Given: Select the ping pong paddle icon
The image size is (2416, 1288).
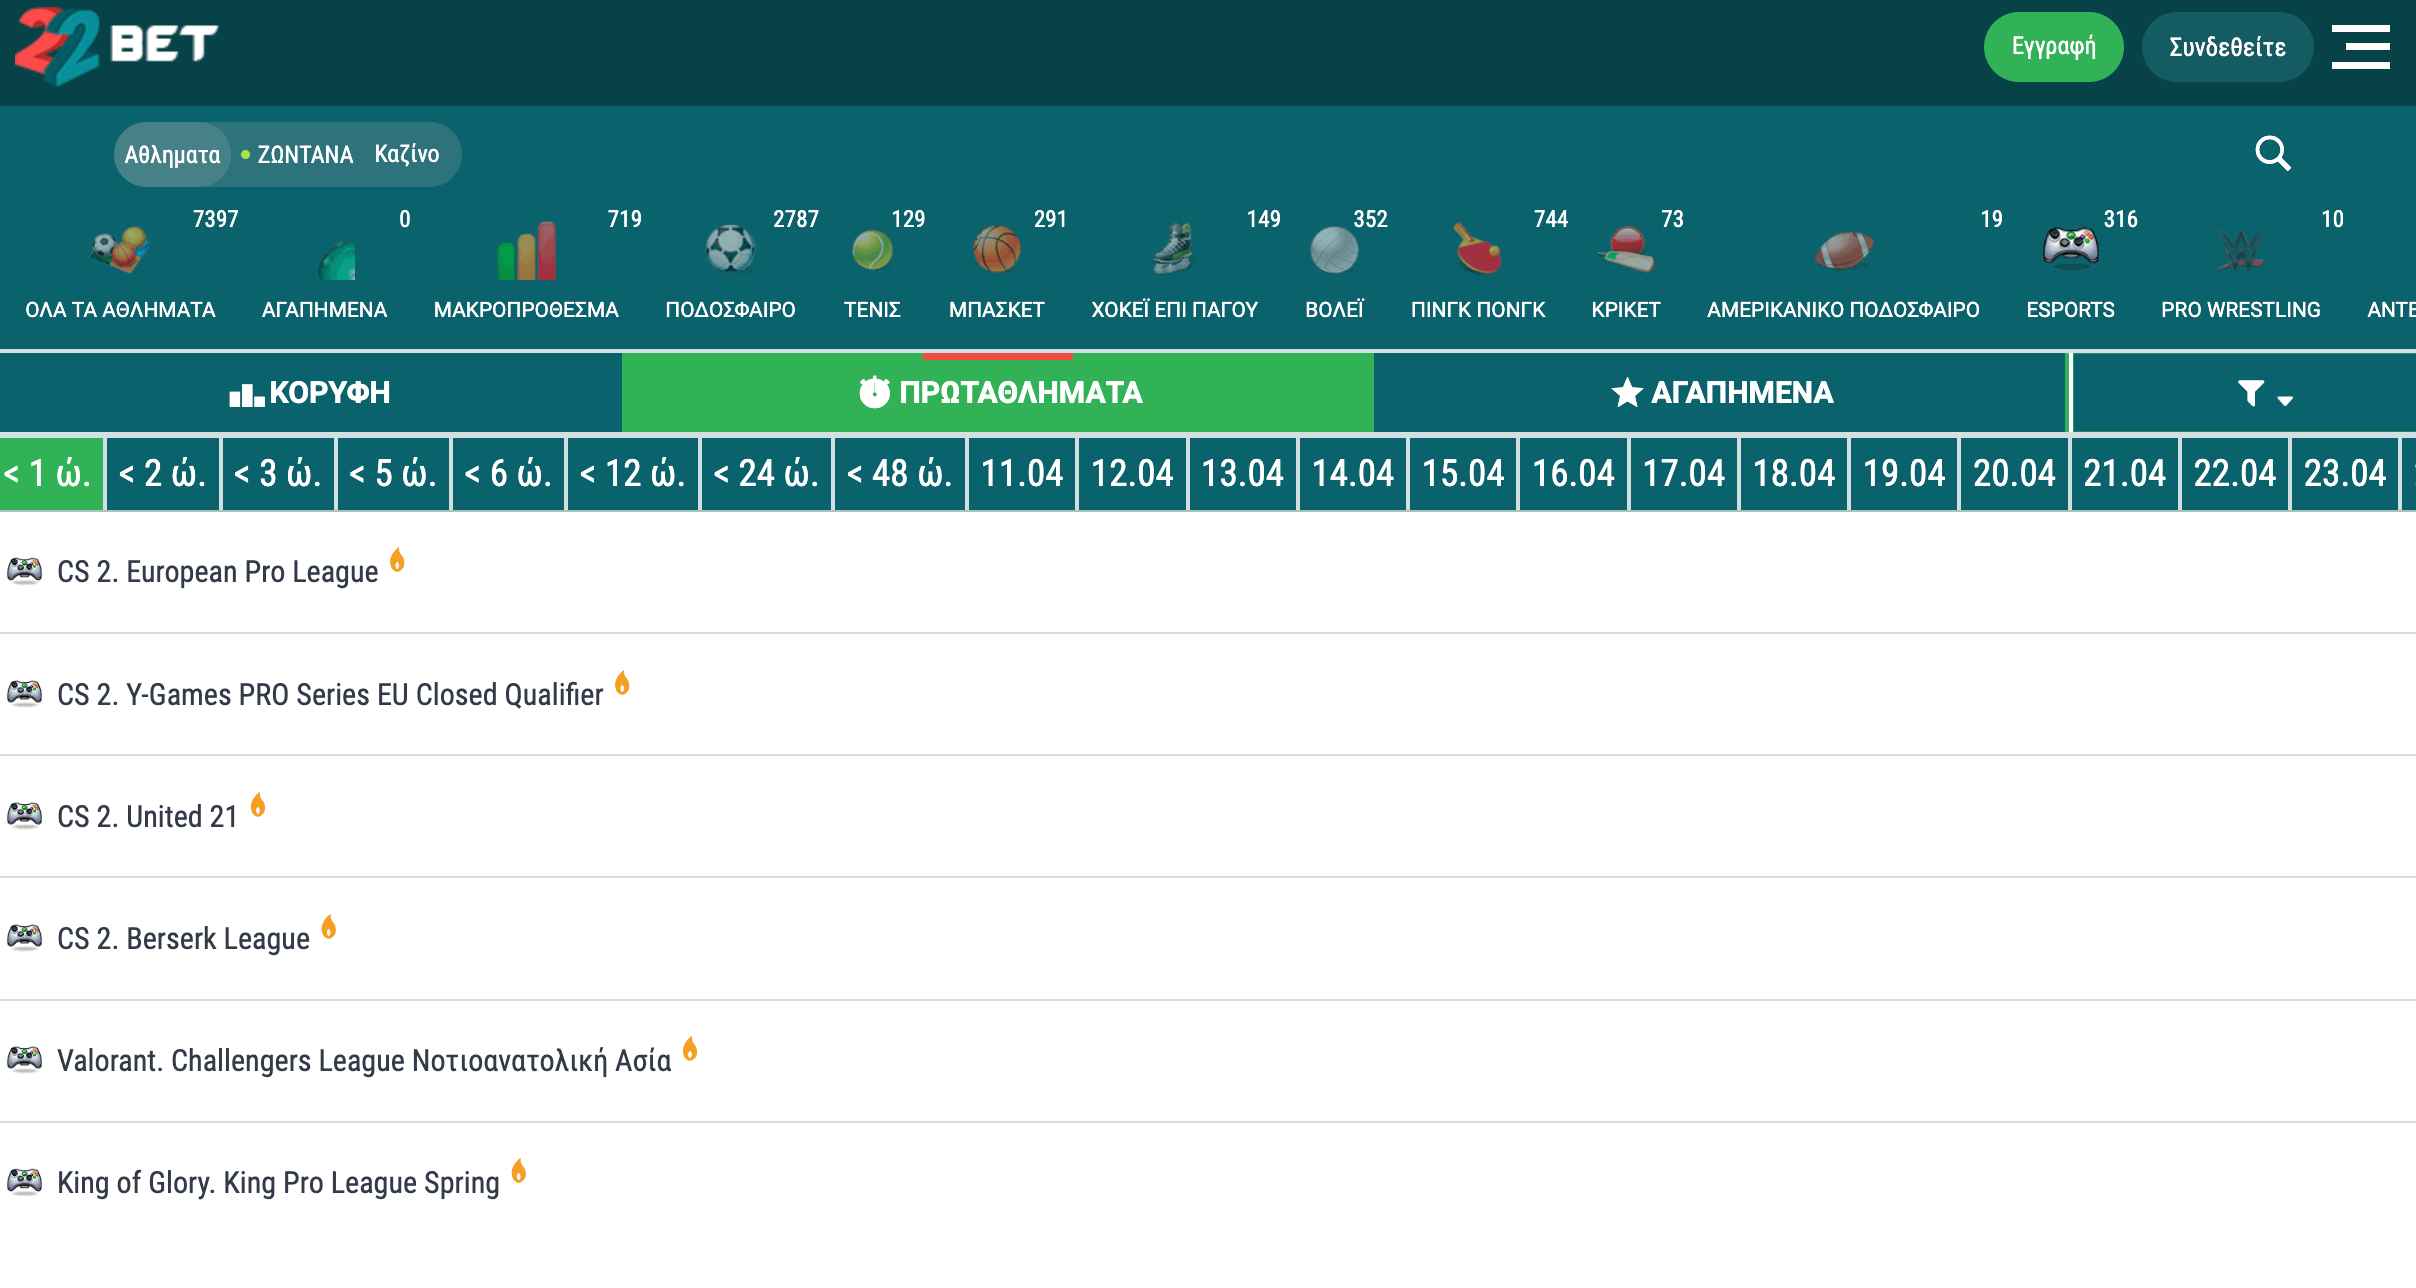Looking at the screenshot, I should [x=1477, y=249].
